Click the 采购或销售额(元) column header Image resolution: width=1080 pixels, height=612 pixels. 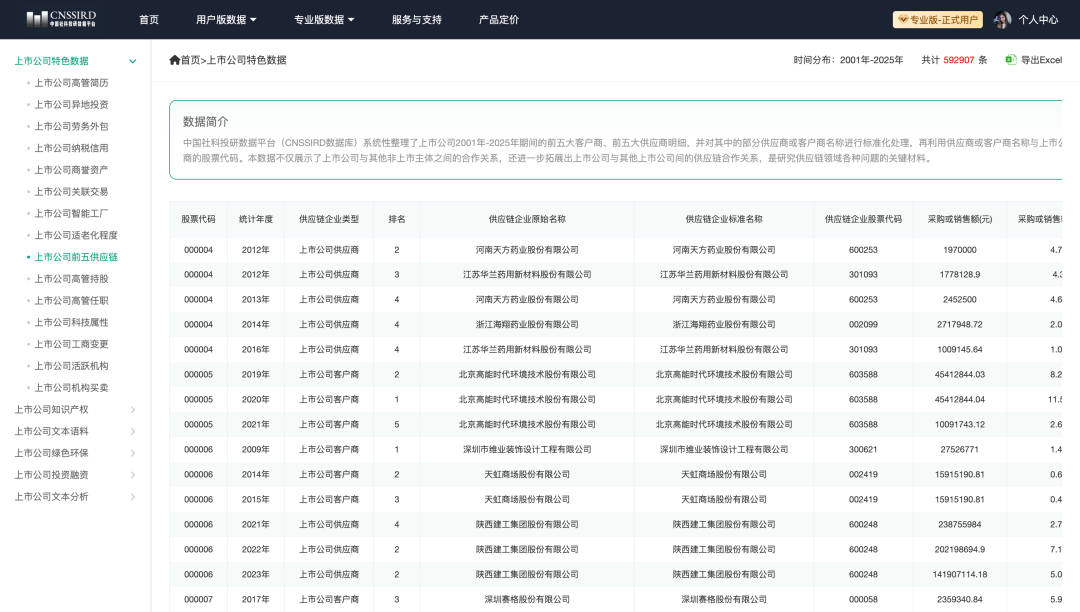[959, 219]
